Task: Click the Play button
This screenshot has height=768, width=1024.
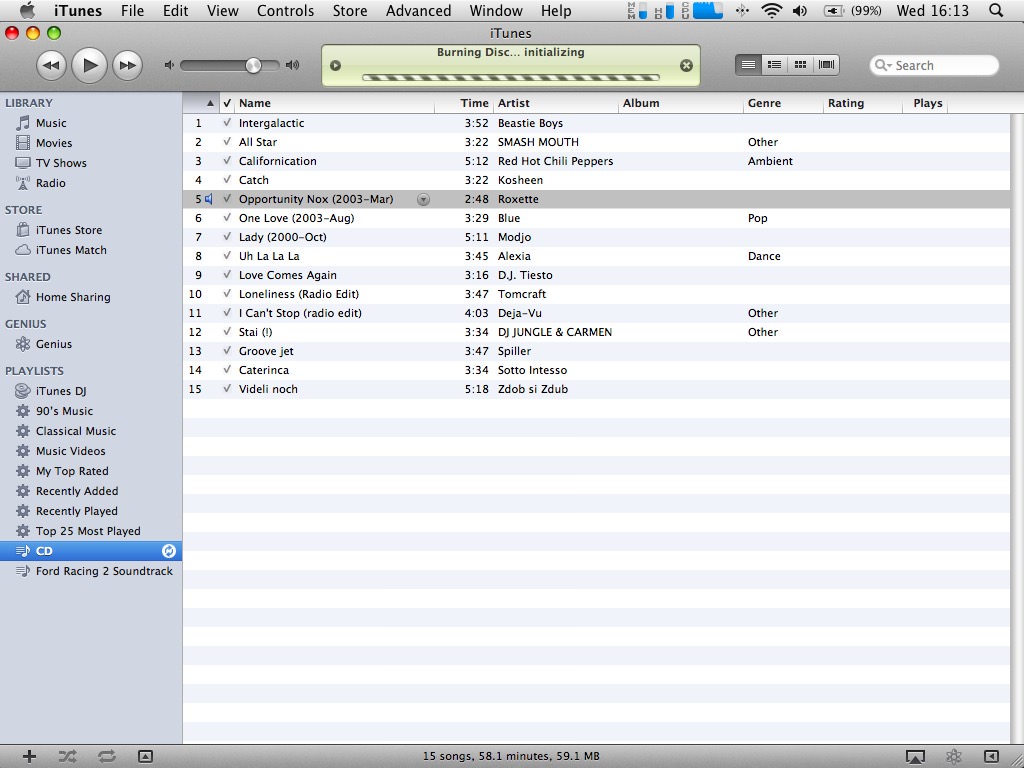Action: [89, 65]
